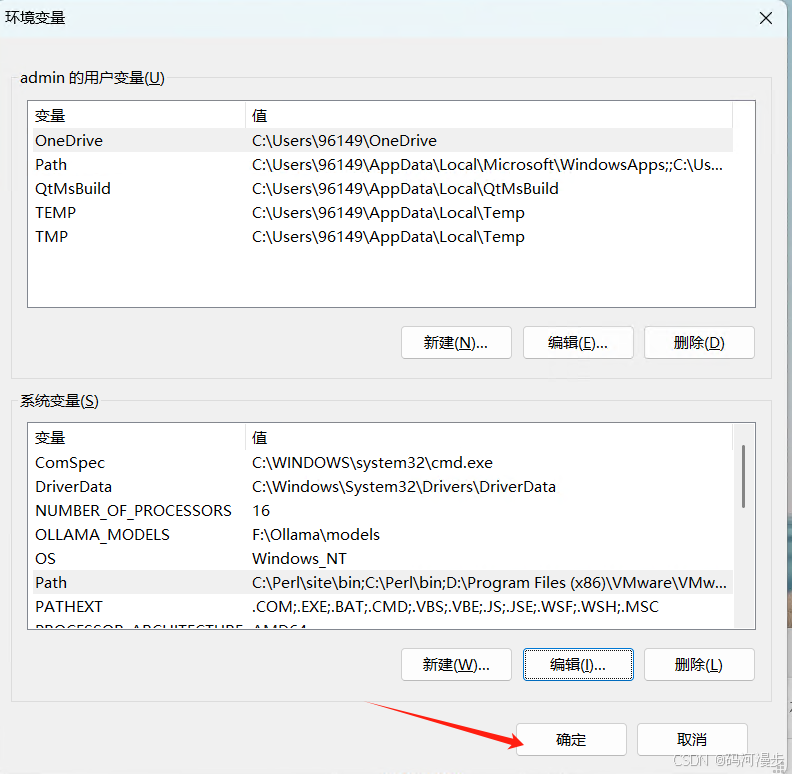Select the QtMsBuild user variable
This screenshot has width=792, height=774.
pos(383,188)
